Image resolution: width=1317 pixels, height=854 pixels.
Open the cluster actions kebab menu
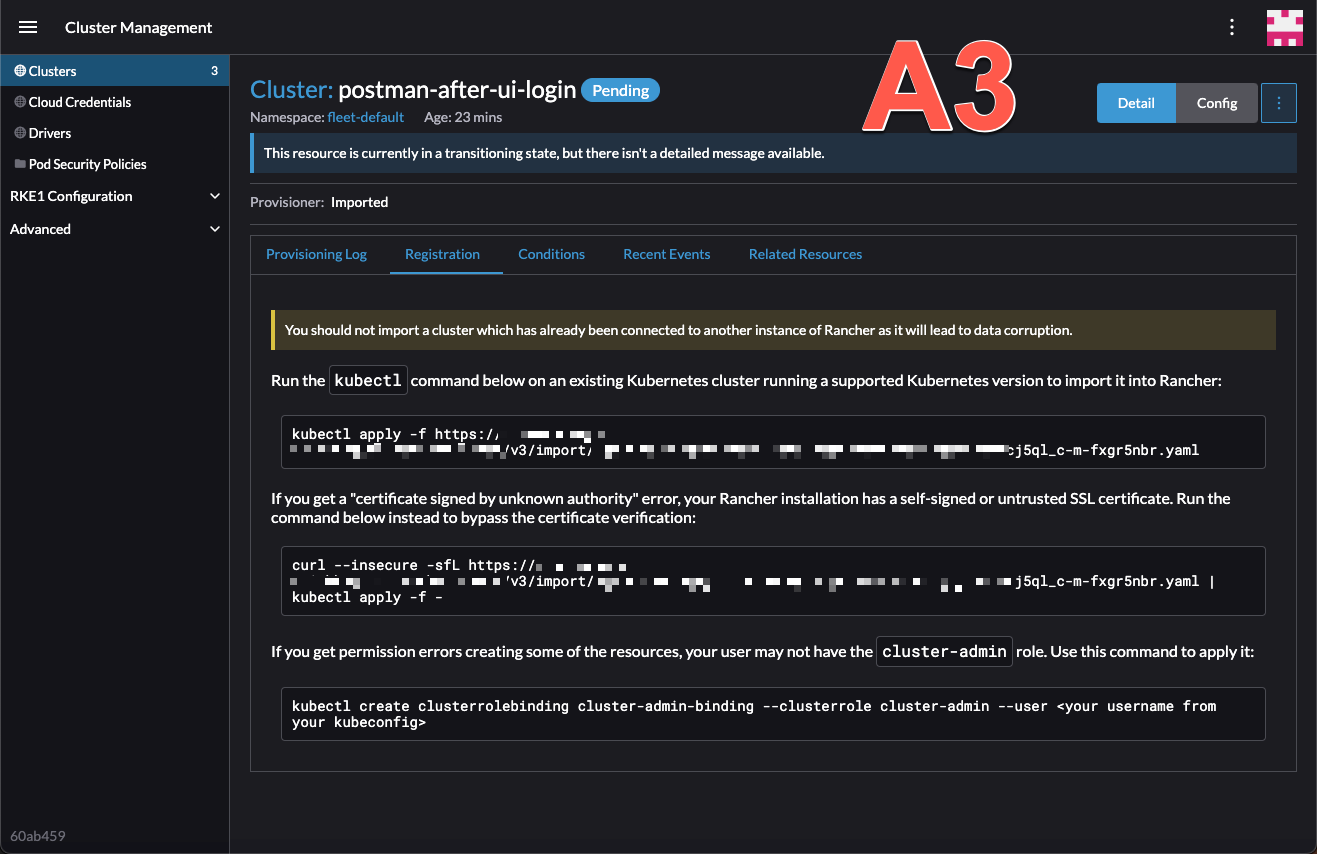tap(1278, 102)
